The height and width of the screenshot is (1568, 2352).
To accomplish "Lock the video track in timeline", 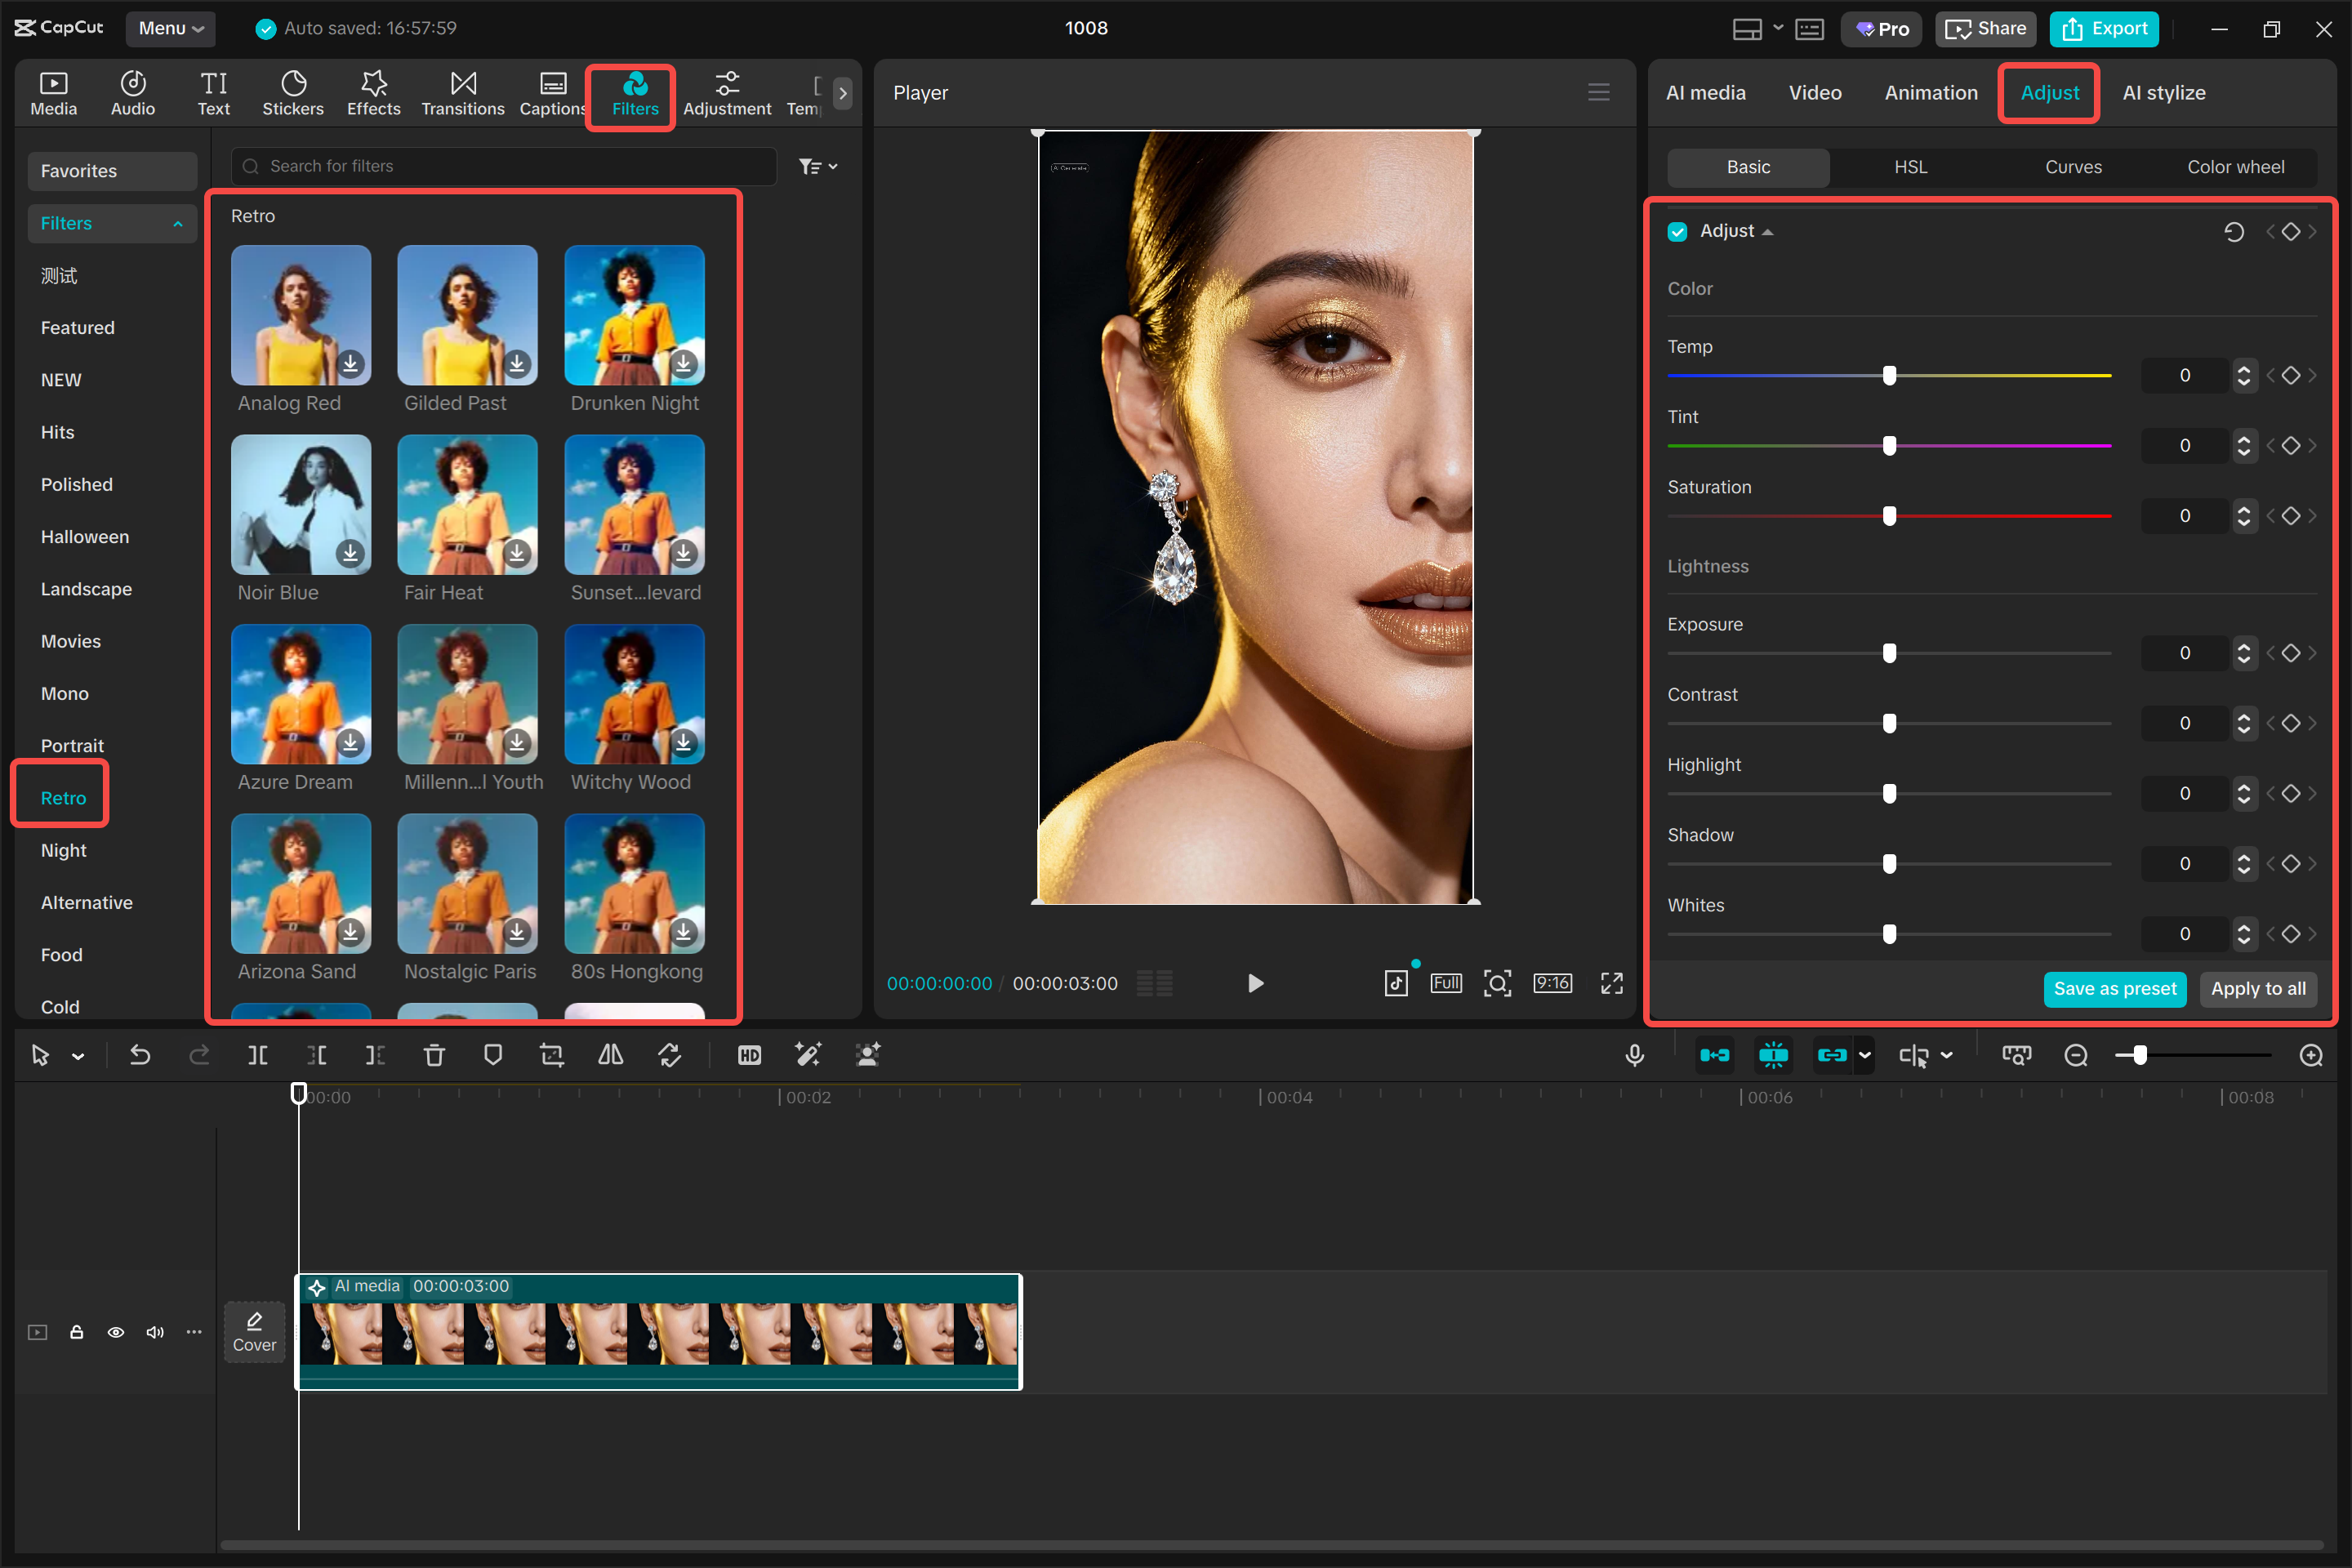I will point(76,1332).
